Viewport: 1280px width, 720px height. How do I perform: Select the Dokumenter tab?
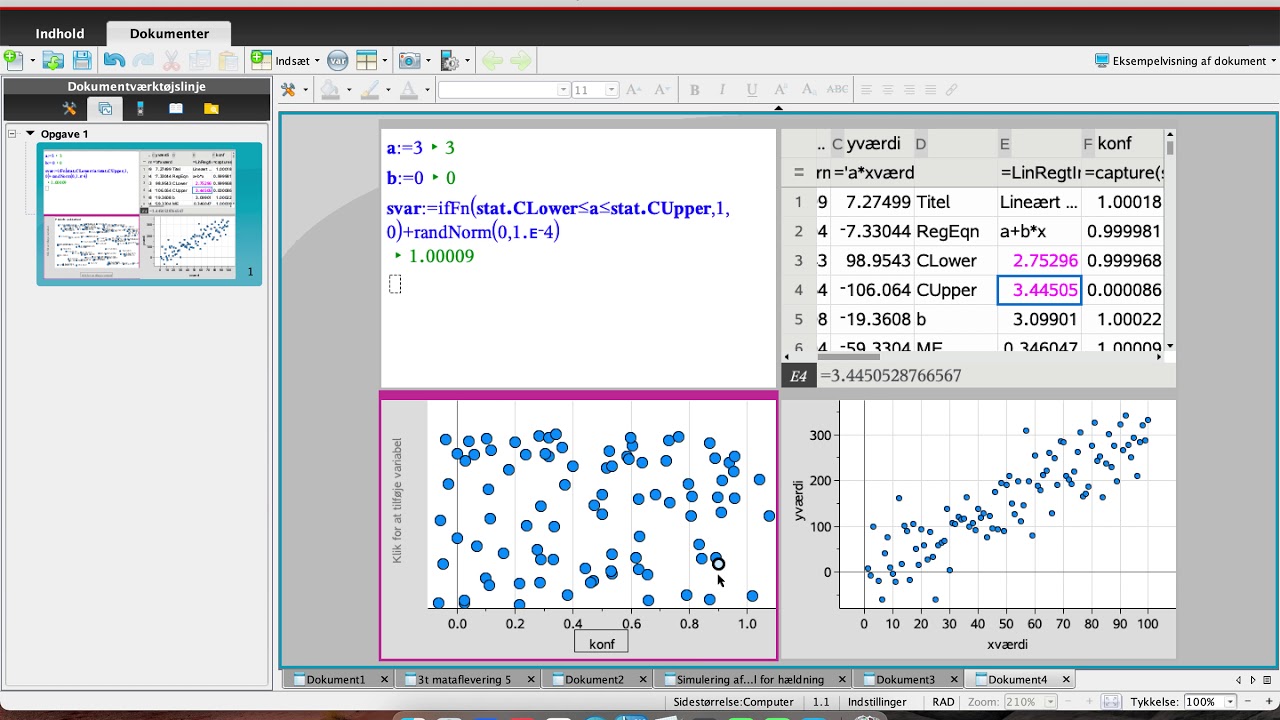169,33
